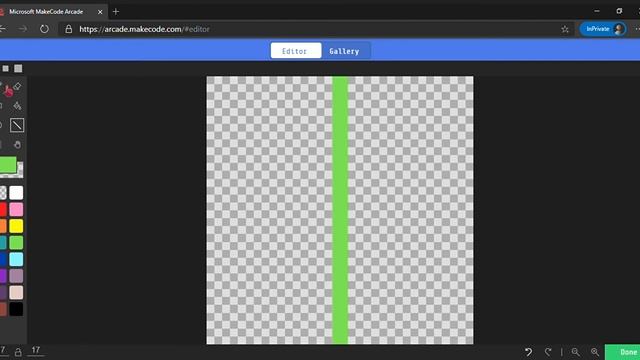640x360 pixels.
Task: Click the green Done button
Action: [622, 352]
